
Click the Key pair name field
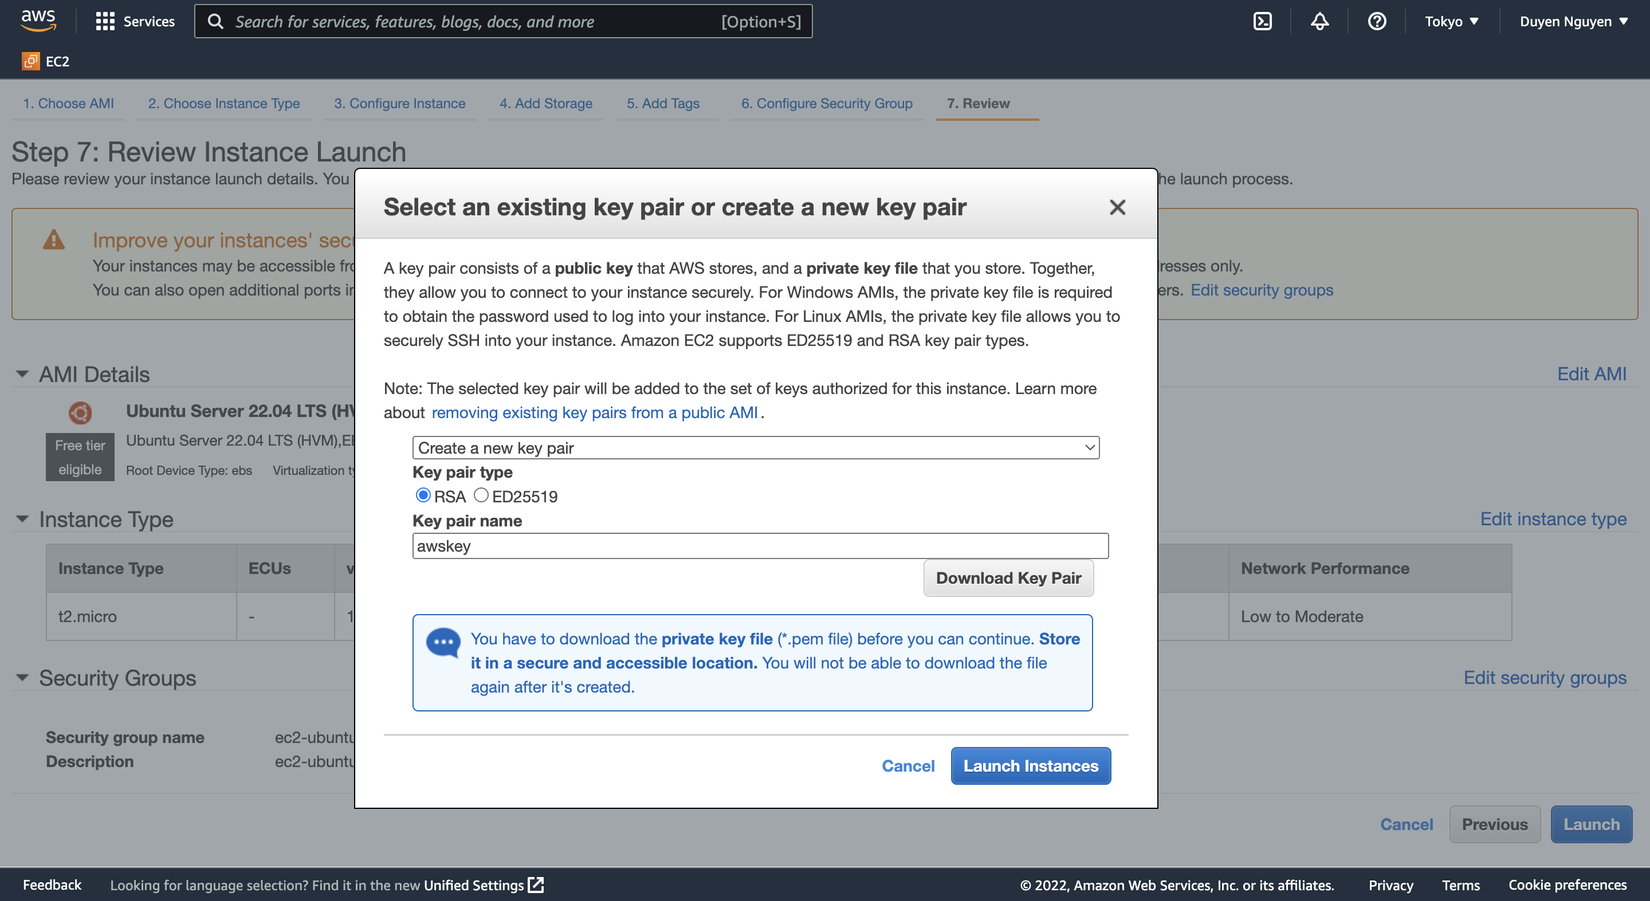point(760,546)
